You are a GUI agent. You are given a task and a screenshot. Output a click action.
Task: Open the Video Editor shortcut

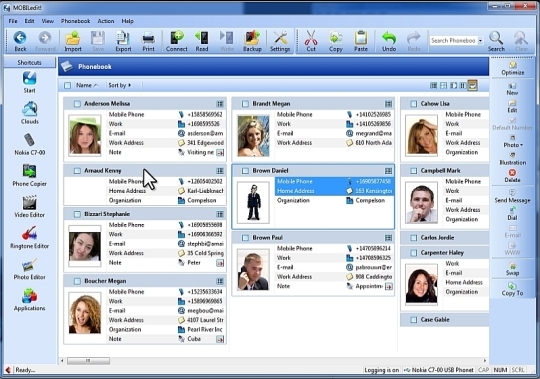coord(29,206)
